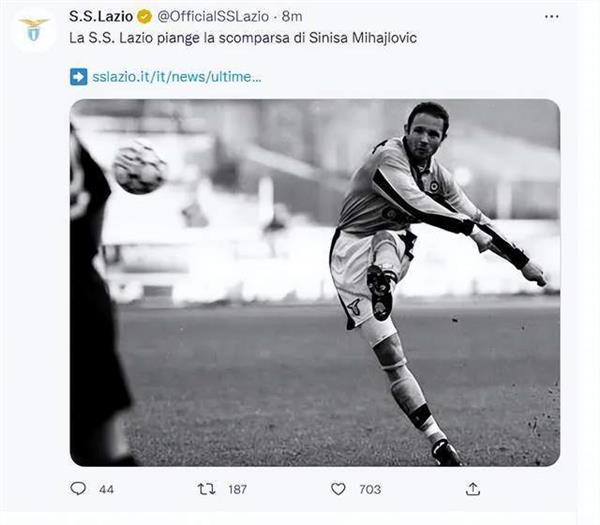The width and height of the screenshot is (600, 525).
Task: Open the tweet via the 8m timestamp
Action: click(291, 17)
